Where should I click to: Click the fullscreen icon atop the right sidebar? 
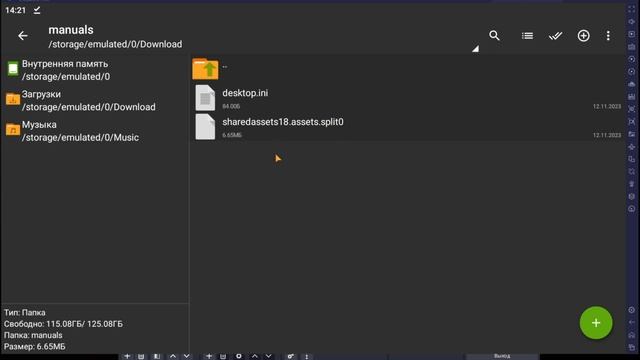coord(631,9)
